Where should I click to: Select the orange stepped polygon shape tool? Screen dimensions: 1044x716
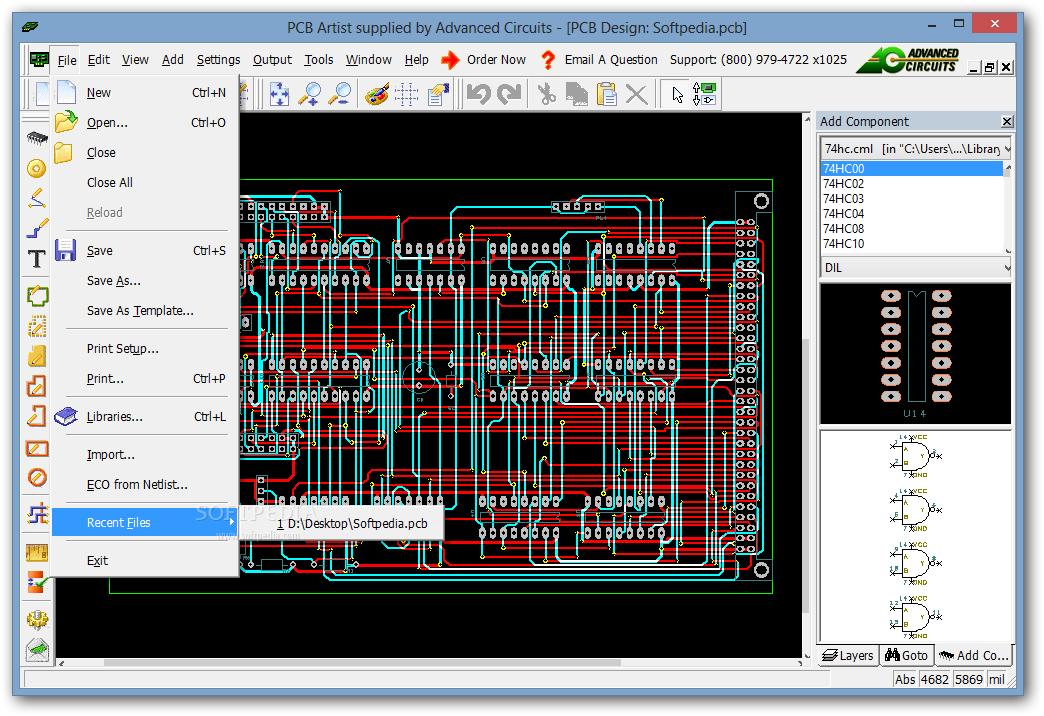click(37, 386)
